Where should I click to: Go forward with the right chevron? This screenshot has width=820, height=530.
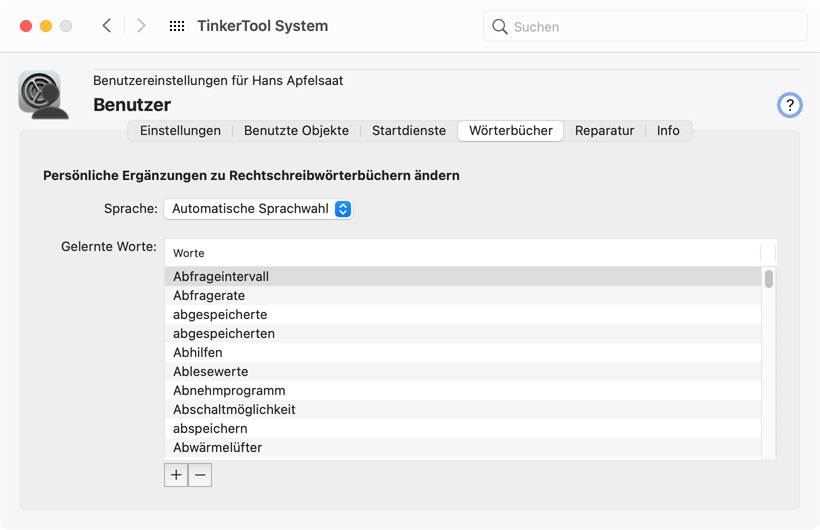[x=141, y=26]
